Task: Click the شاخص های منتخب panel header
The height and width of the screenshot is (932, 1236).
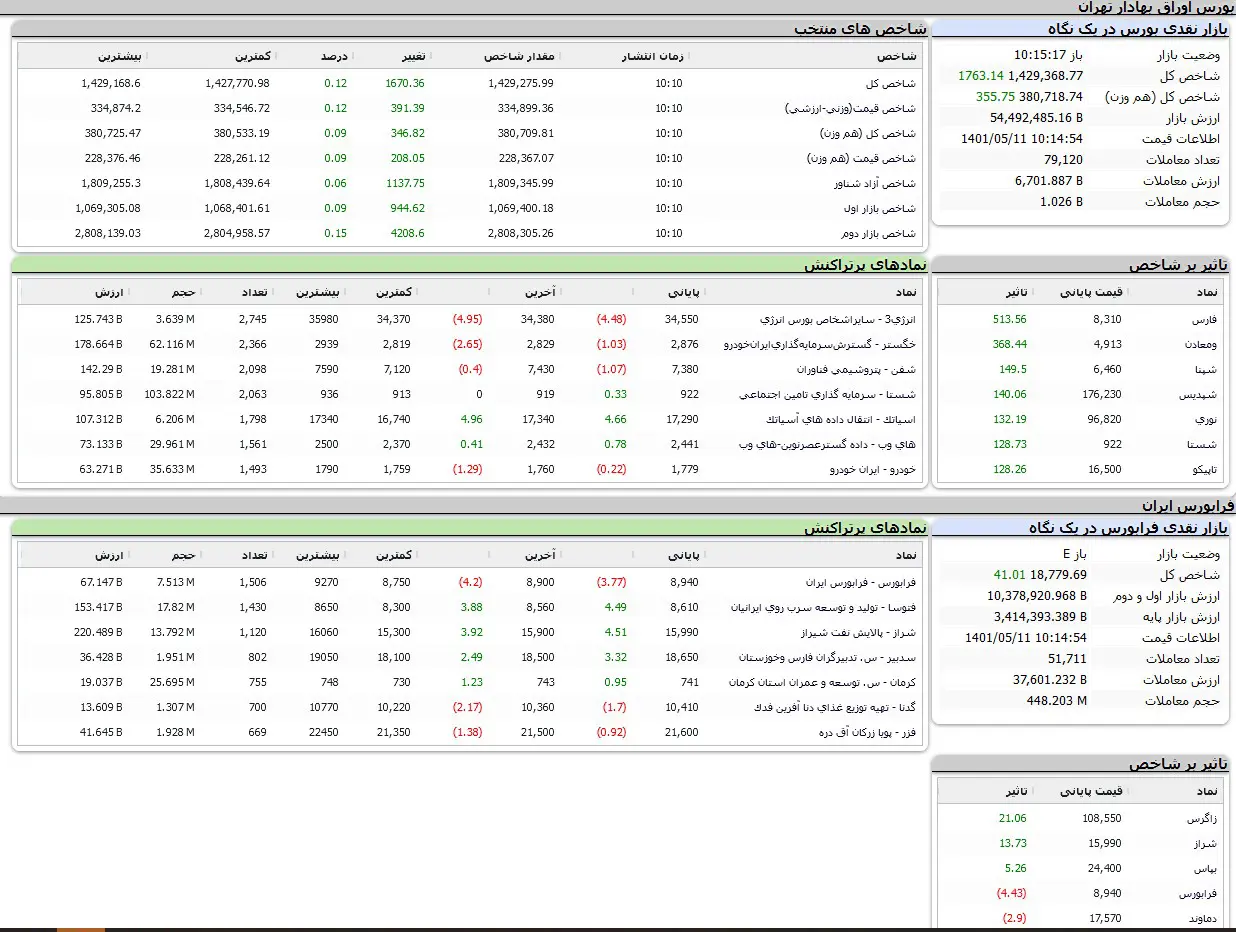Action: (x=860, y=29)
